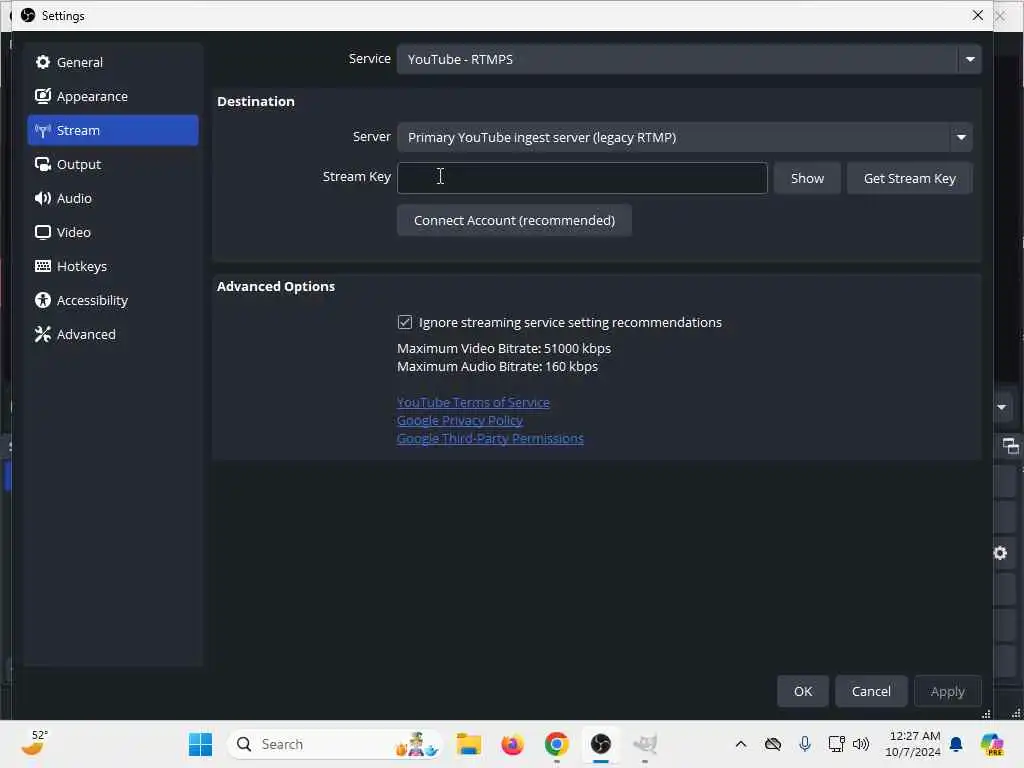Click the gear icon in OBS main window
This screenshot has width=1024, height=768.
[x=1000, y=553]
